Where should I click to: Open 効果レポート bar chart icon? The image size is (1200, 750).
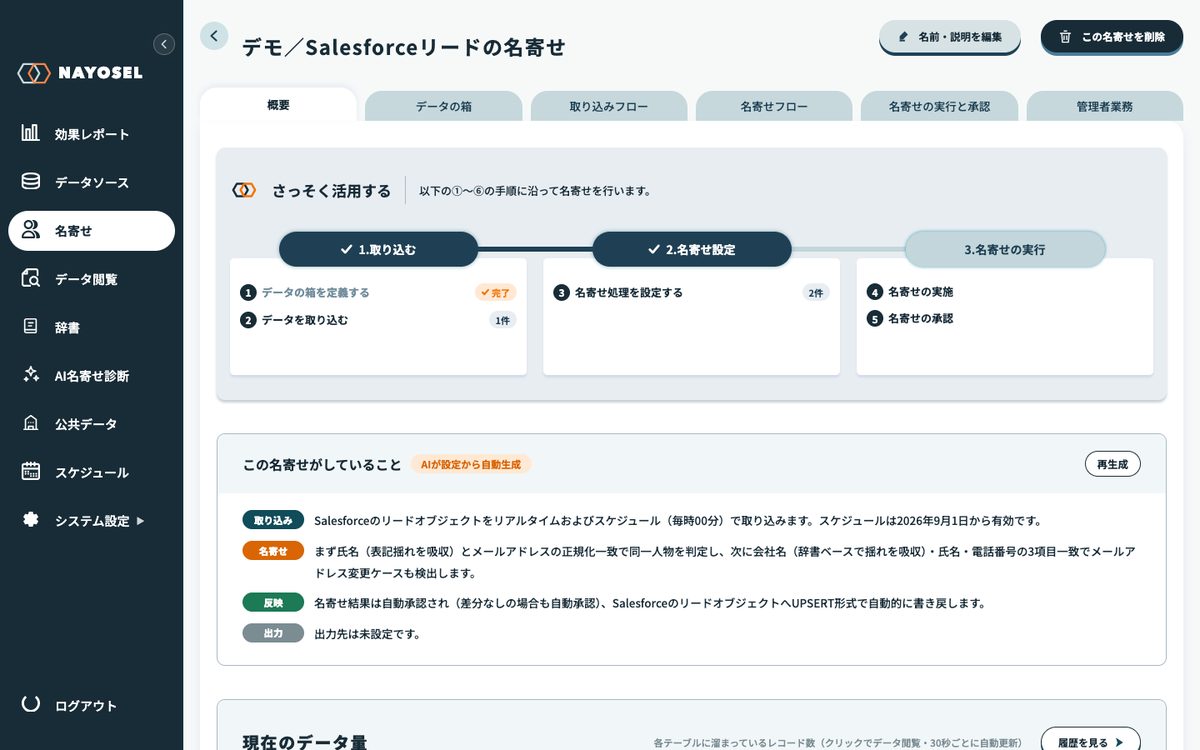click(31, 133)
